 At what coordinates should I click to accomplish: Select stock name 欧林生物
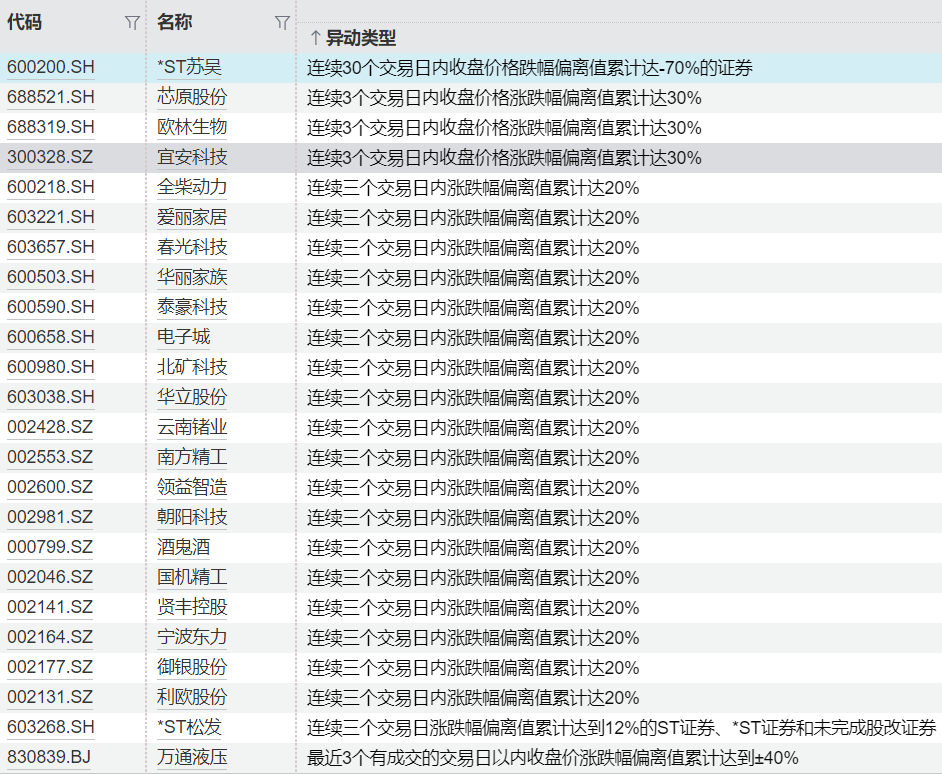[192, 127]
